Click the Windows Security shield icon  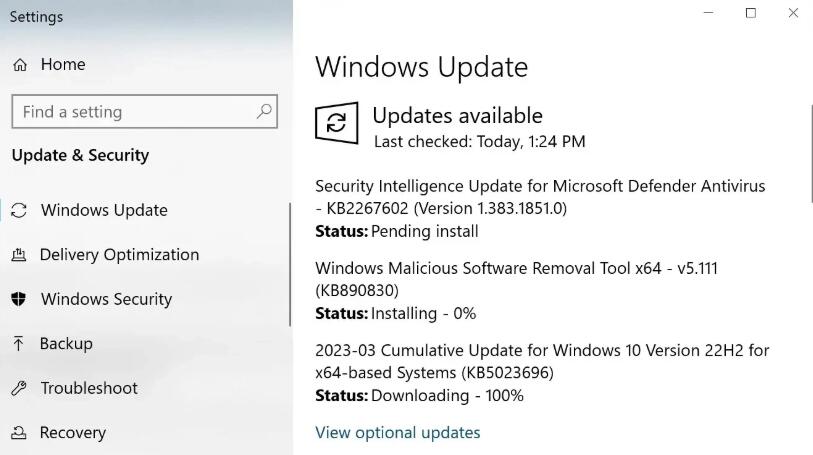[19, 299]
